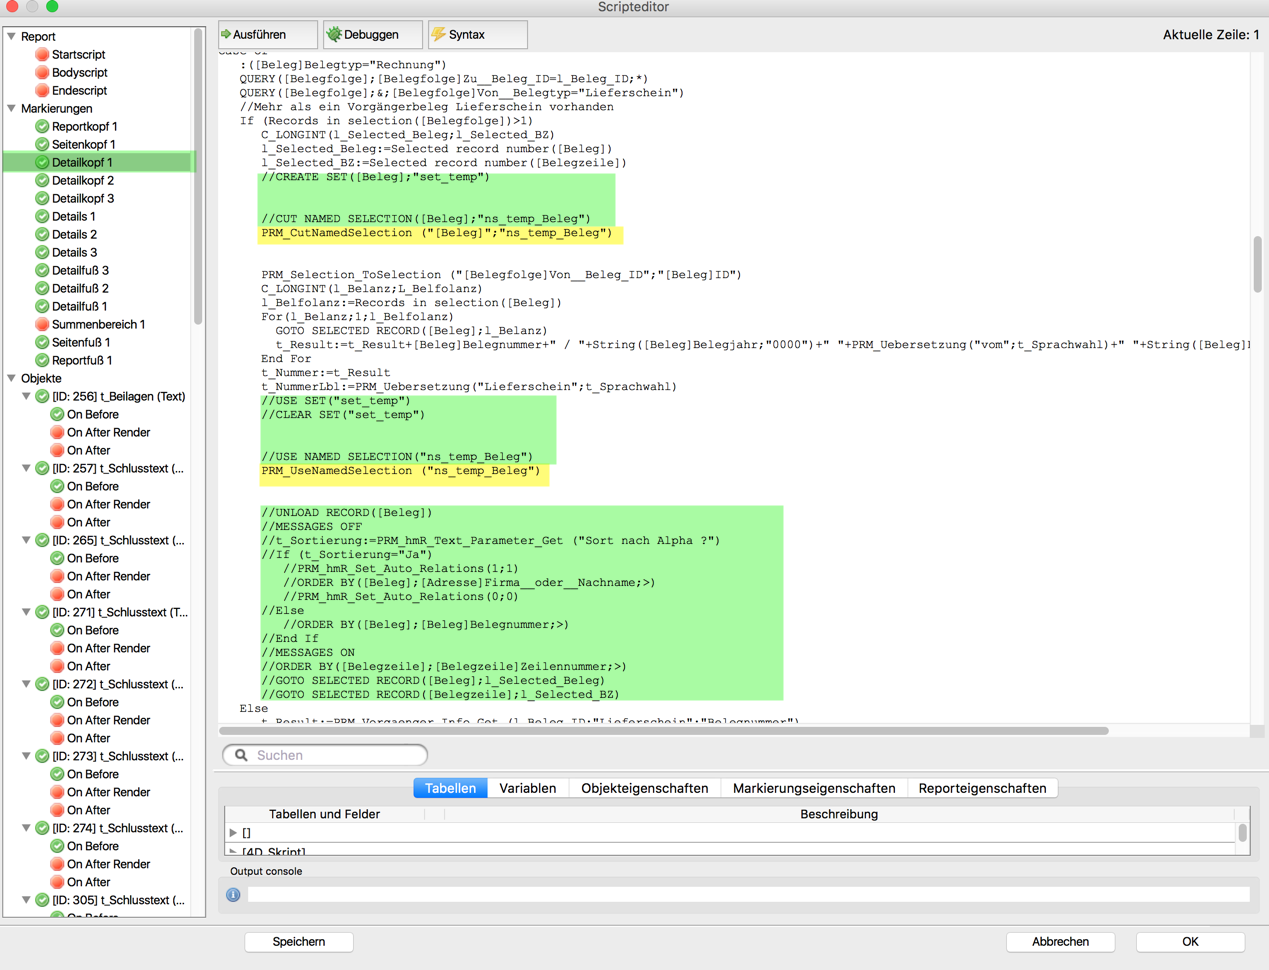1269x970 pixels.
Task: Click into the Suchen search field
Action: pos(335,755)
